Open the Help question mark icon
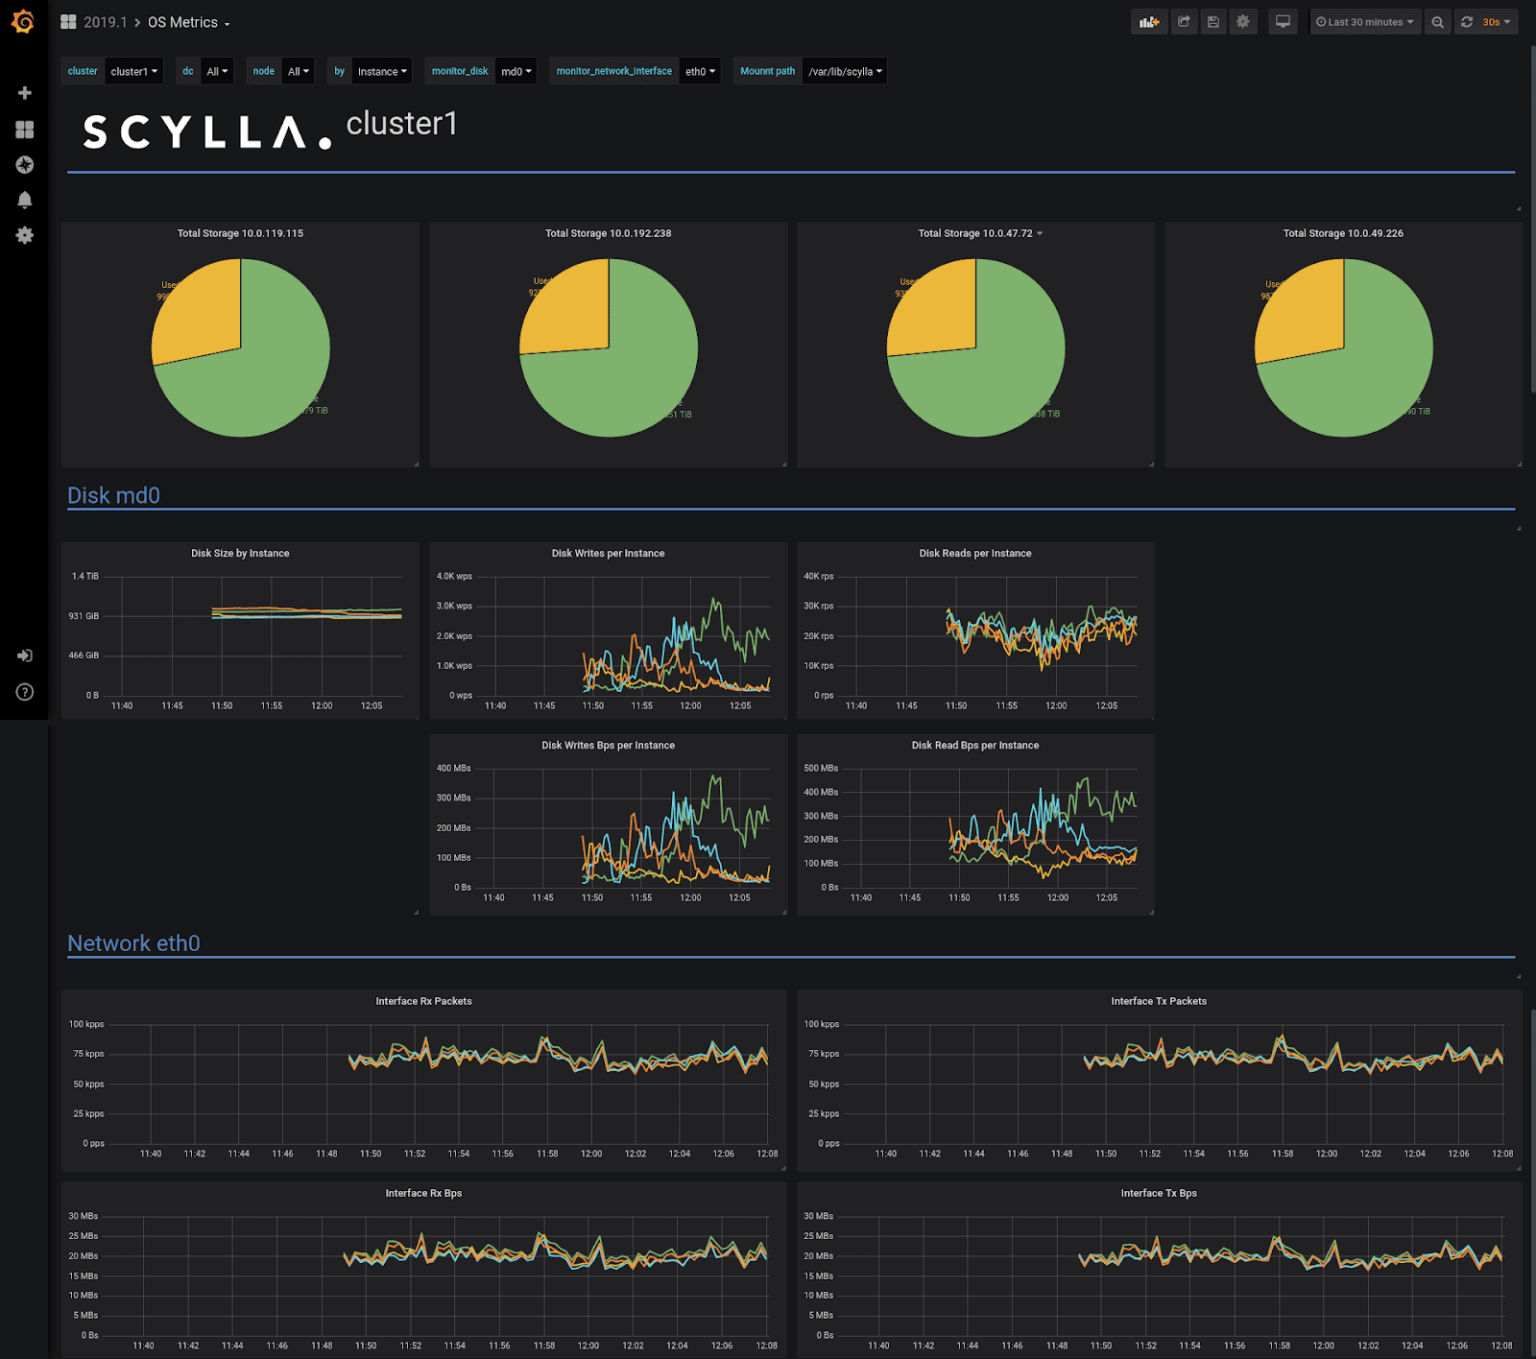The width and height of the screenshot is (1536, 1359). pos(25,692)
